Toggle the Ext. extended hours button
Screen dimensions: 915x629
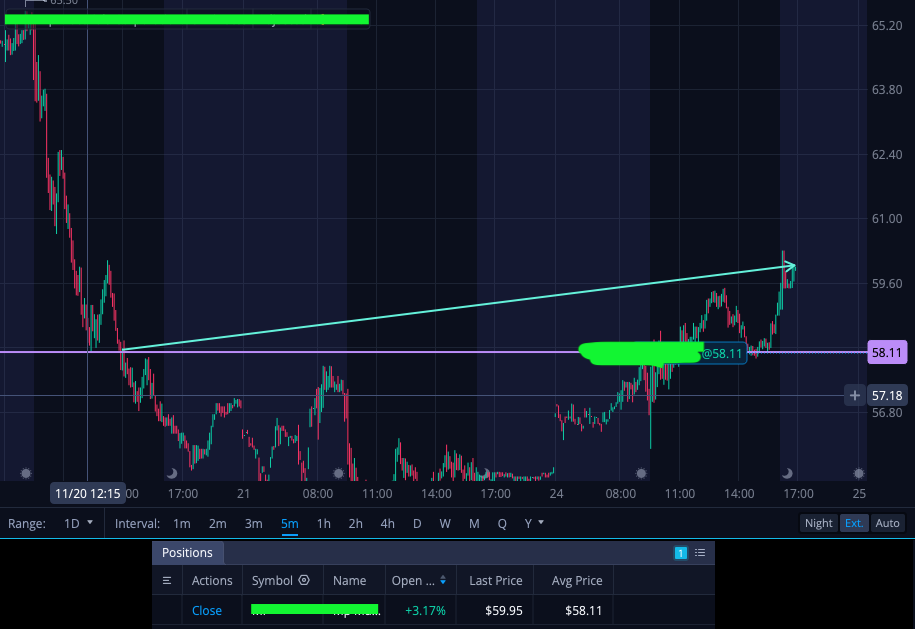click(x=854, y=523)
